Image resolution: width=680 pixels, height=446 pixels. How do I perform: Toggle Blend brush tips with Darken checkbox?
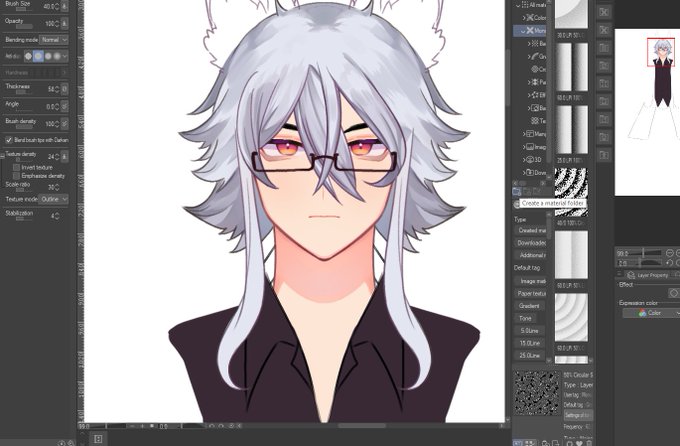pyautogui.click(x=9, y=140)
